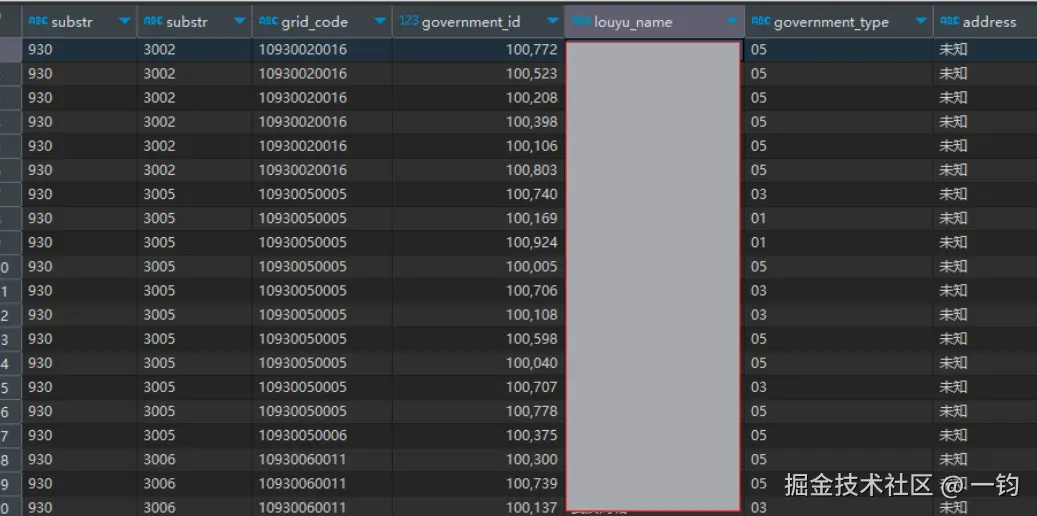Select government_id cell 100,375
Viewport: 1037px width, 516px height.
tap(478, 435)
